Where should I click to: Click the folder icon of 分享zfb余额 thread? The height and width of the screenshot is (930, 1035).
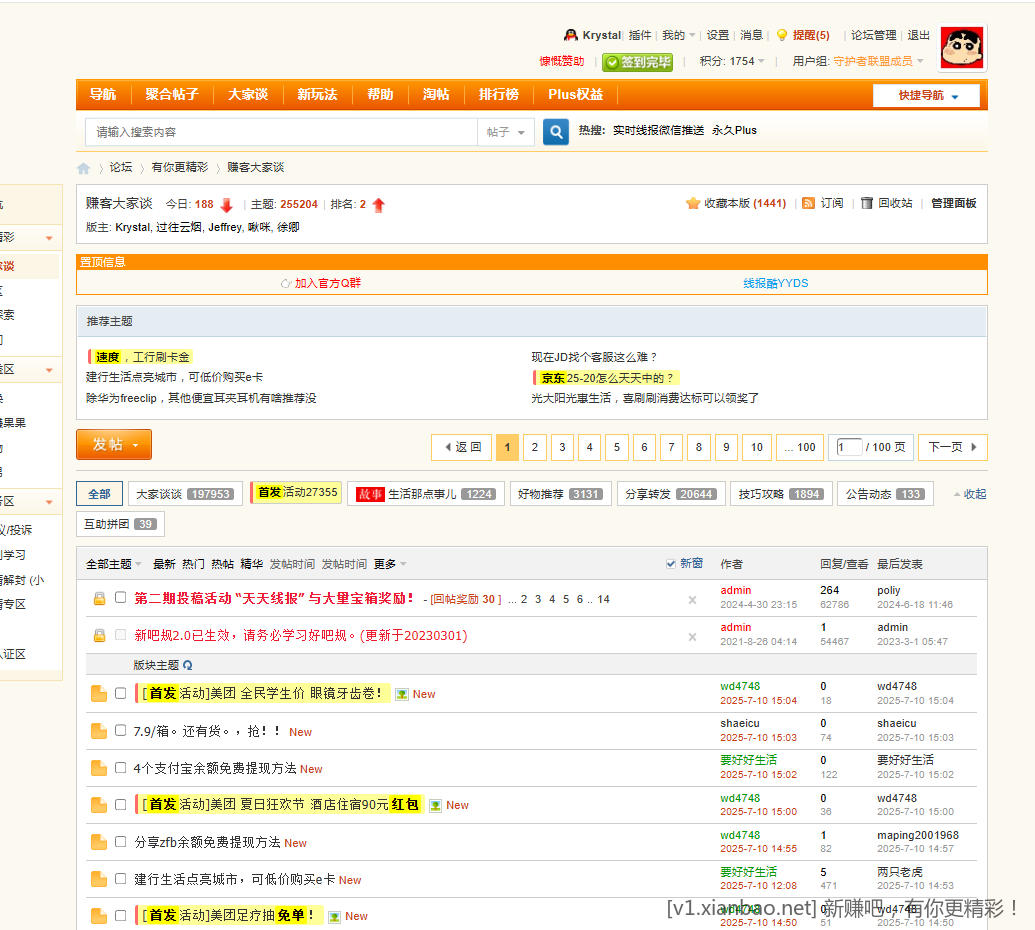(99, 842)
